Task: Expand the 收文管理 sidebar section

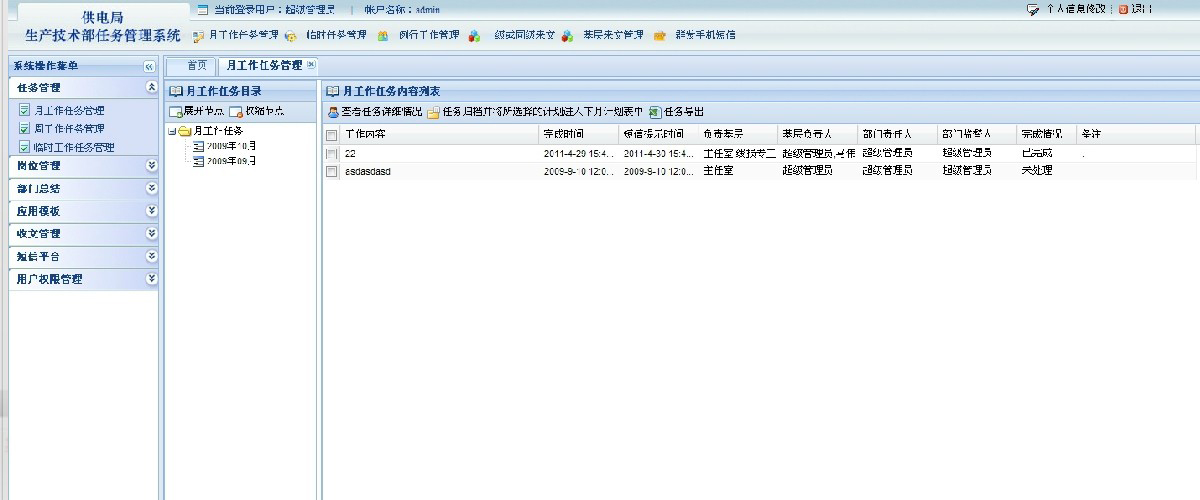Action: click(x=151, y=233)
